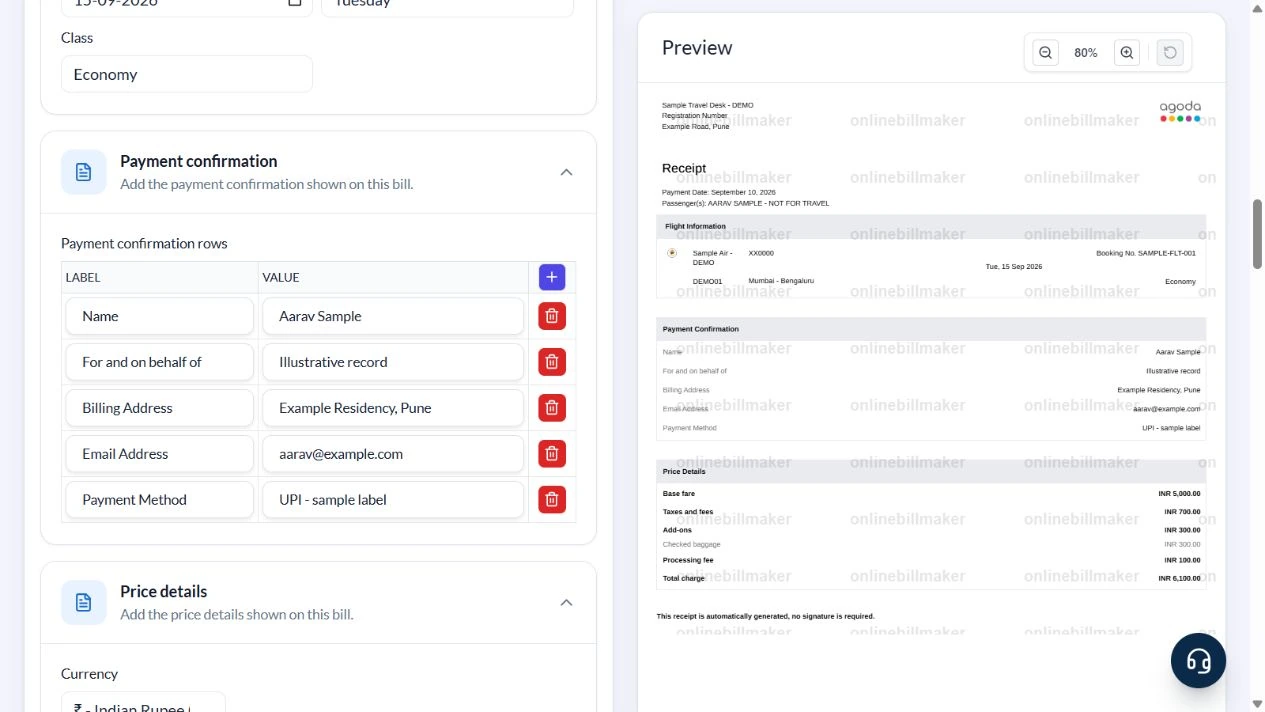The height and width of the screenshot is (712, 1265).
Task: Click the For and on behalf of label field
Action: 160,362
